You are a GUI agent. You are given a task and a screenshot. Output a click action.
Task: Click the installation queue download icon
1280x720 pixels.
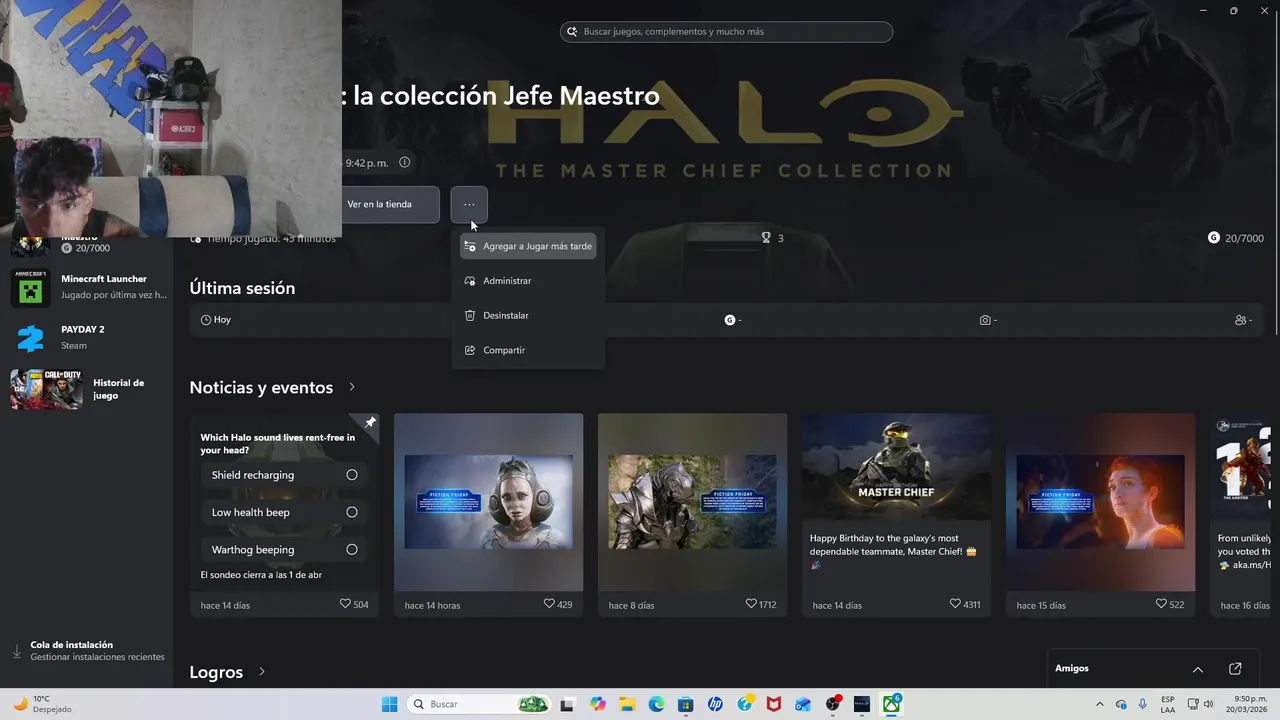click(17, 651)
